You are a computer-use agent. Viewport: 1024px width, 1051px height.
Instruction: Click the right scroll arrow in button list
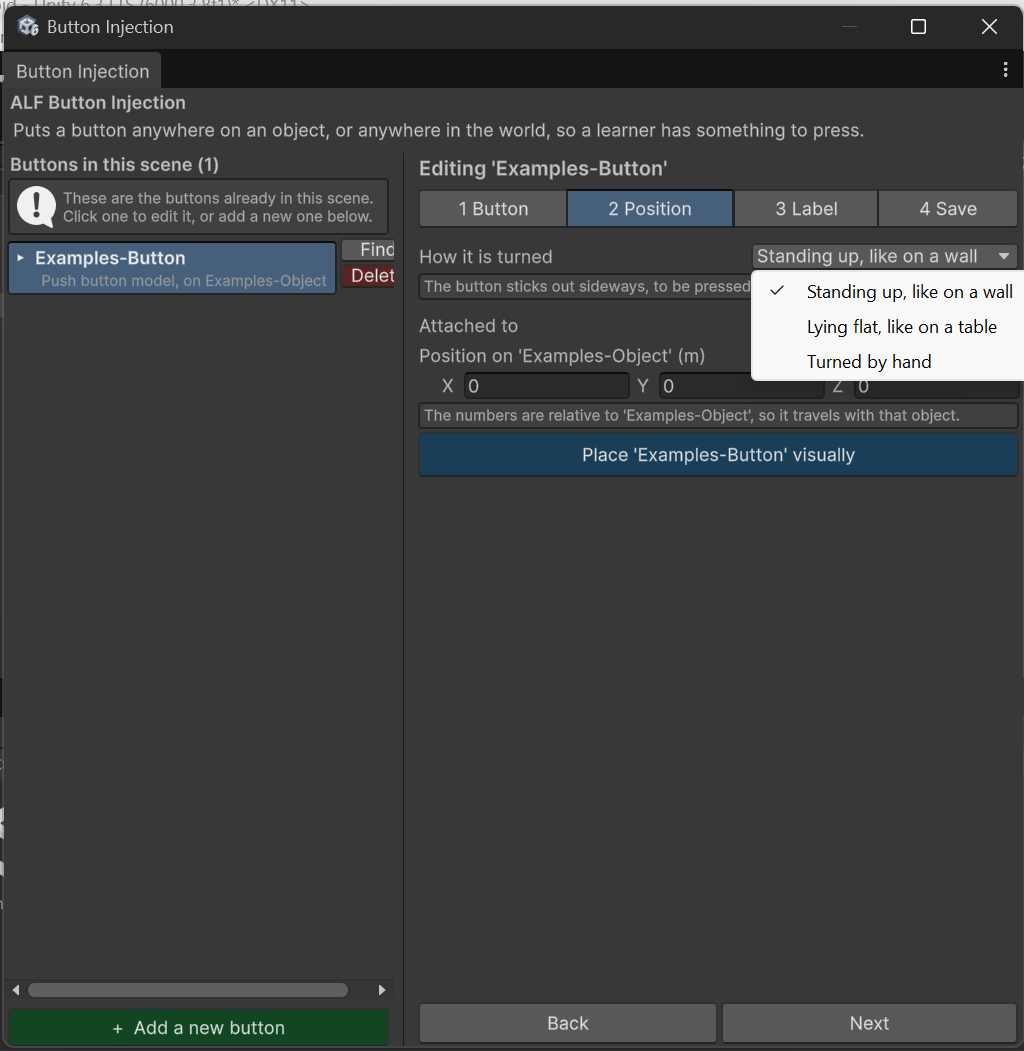382,990
